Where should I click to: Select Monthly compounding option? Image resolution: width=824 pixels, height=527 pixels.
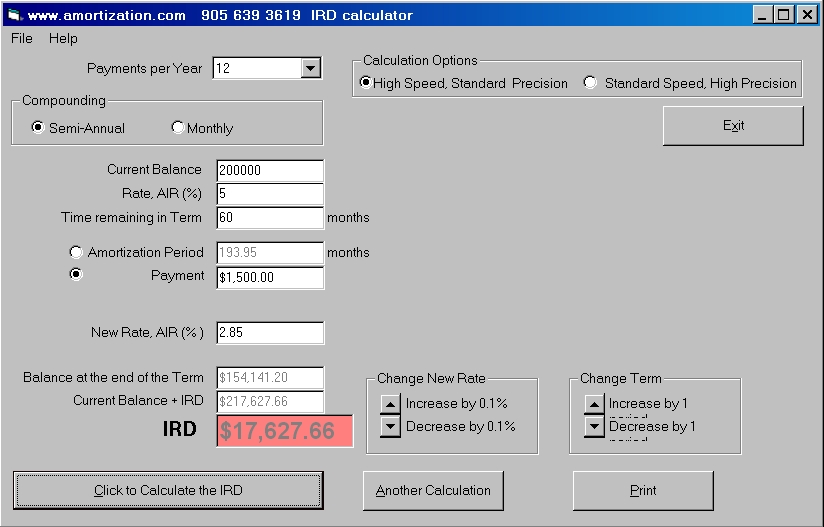[x=178, y=128]
